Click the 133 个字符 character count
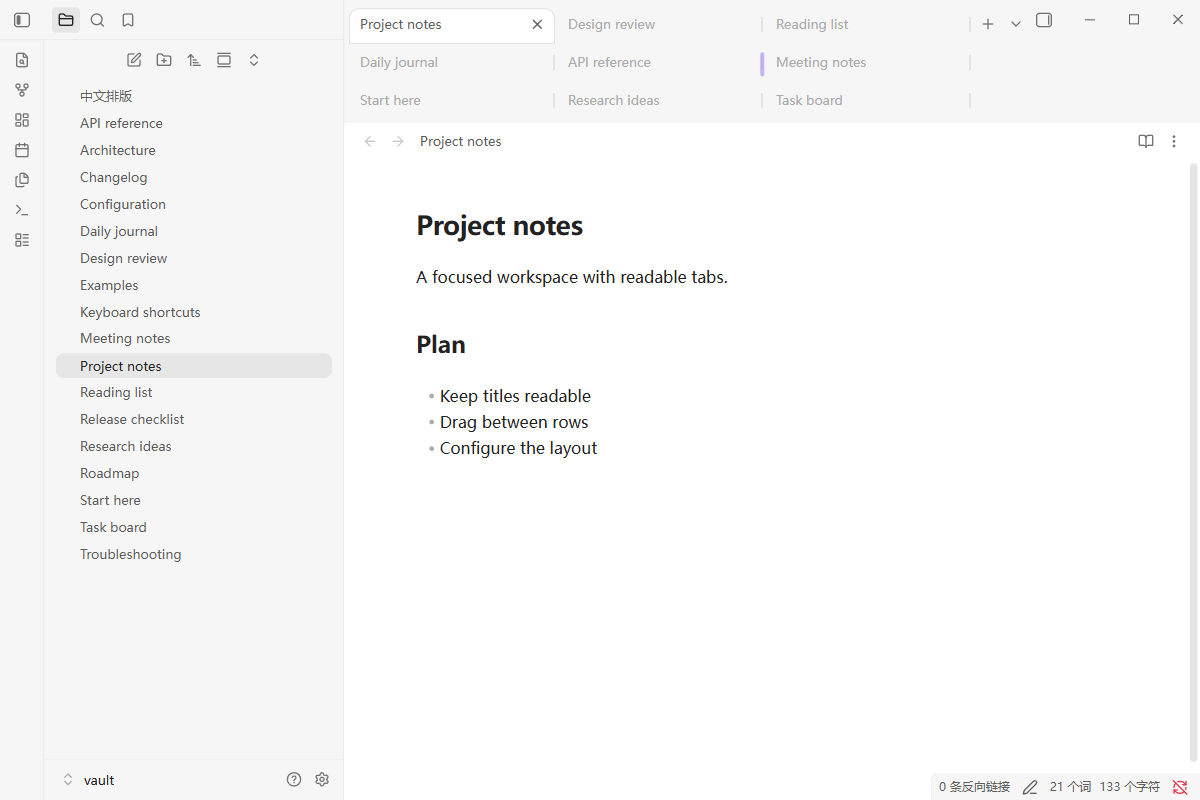This screenshot has height=800, width=1200. click(x=1130, y=787)
